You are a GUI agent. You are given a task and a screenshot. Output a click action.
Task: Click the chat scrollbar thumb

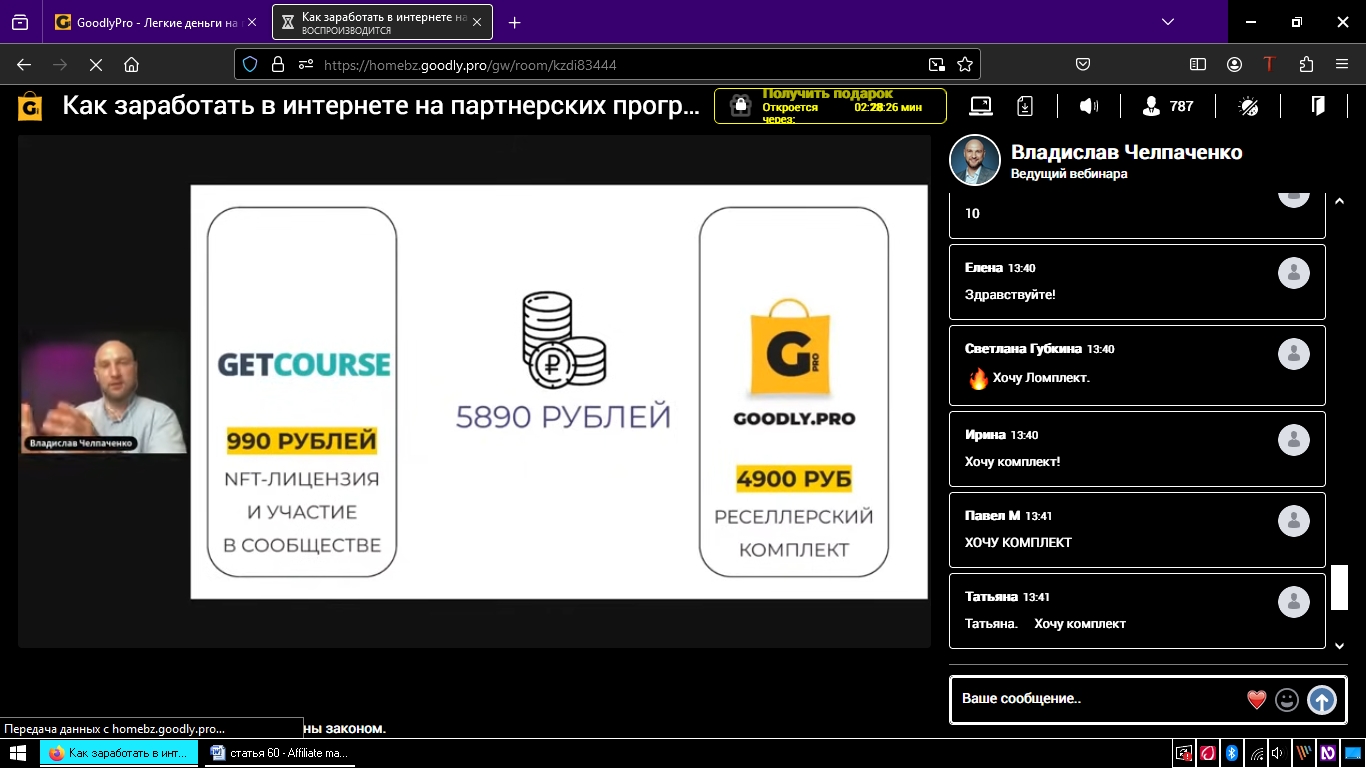(1339, 587)
